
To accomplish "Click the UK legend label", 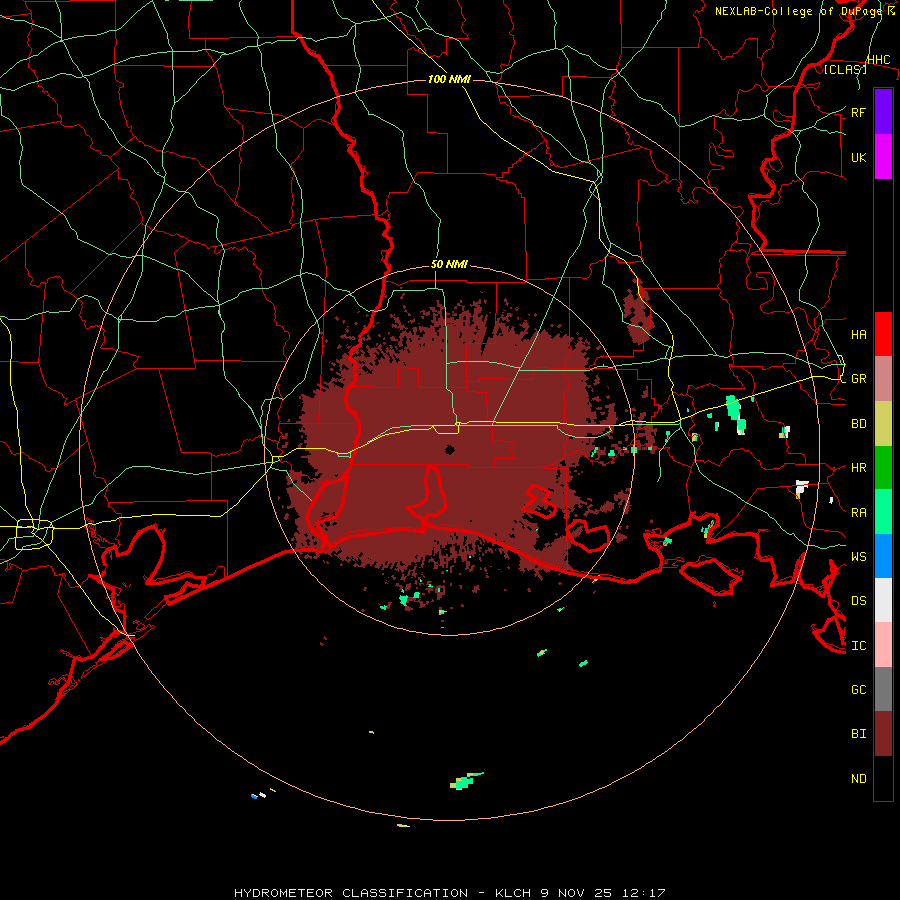I will (858, 157).
